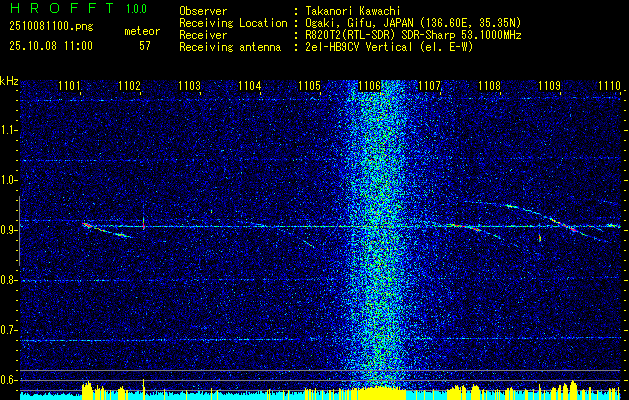Click the version number 1.0.0
The width and height of the screenshot is (629, 400).
point(136,8)
